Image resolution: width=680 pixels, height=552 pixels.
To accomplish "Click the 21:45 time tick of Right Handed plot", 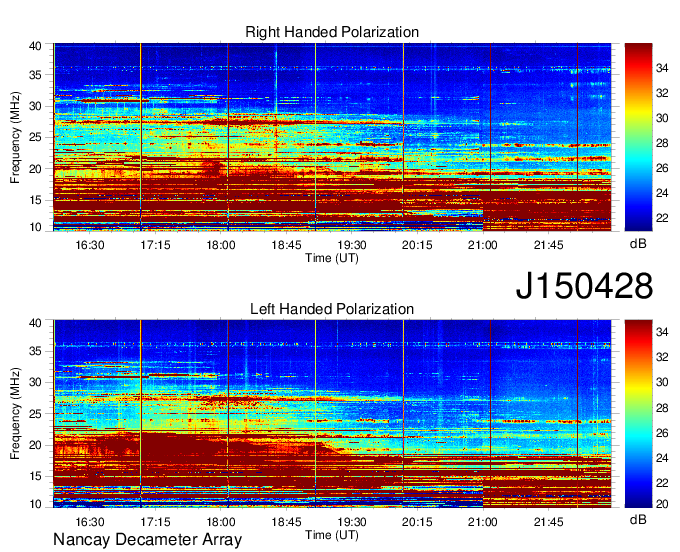I will 548,245.
